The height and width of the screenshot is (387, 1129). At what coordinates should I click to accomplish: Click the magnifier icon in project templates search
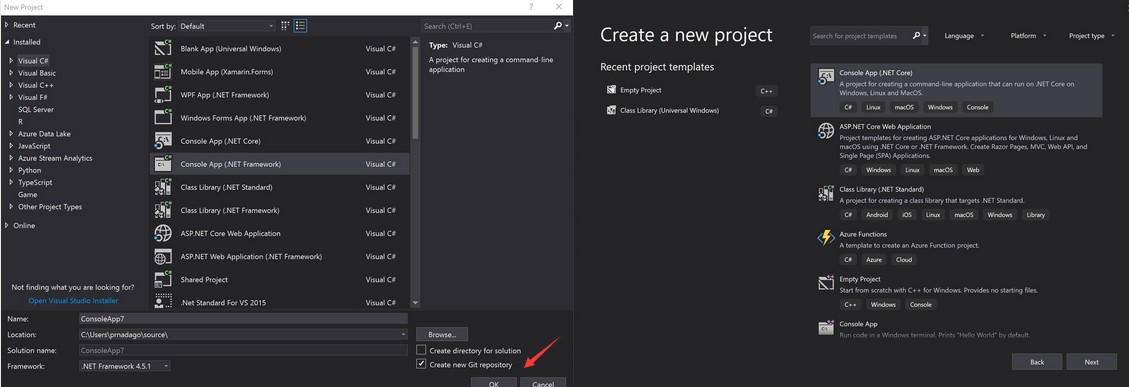click(x=916, y=35)
